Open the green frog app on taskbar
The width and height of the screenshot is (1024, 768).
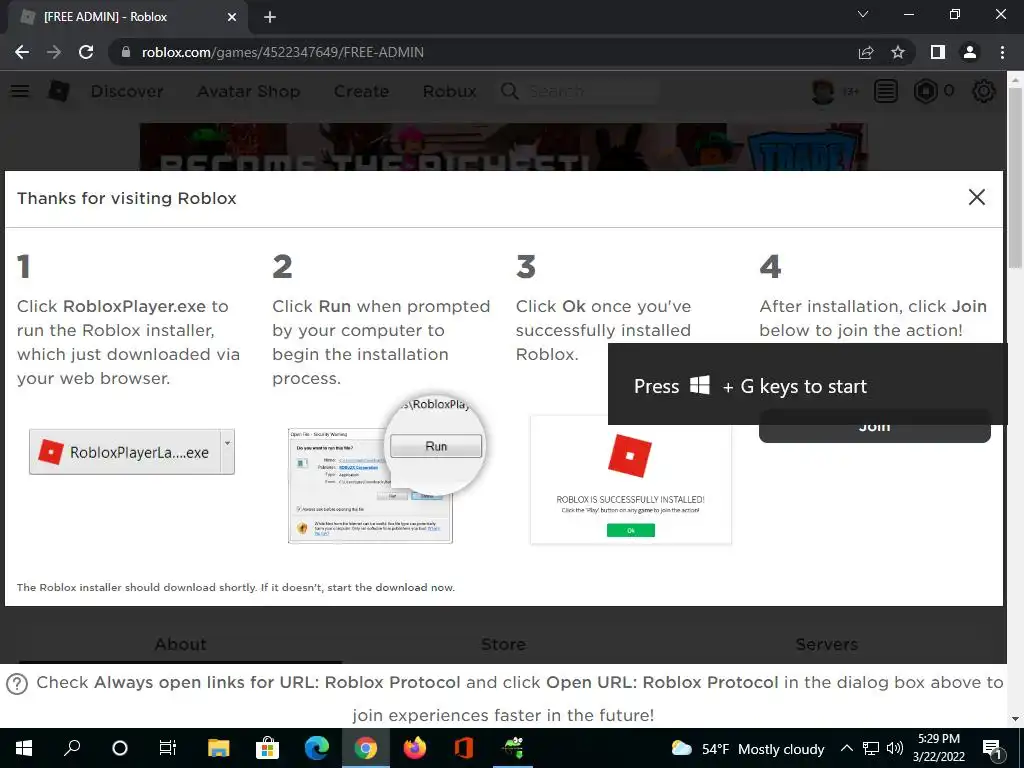point(513,748)
